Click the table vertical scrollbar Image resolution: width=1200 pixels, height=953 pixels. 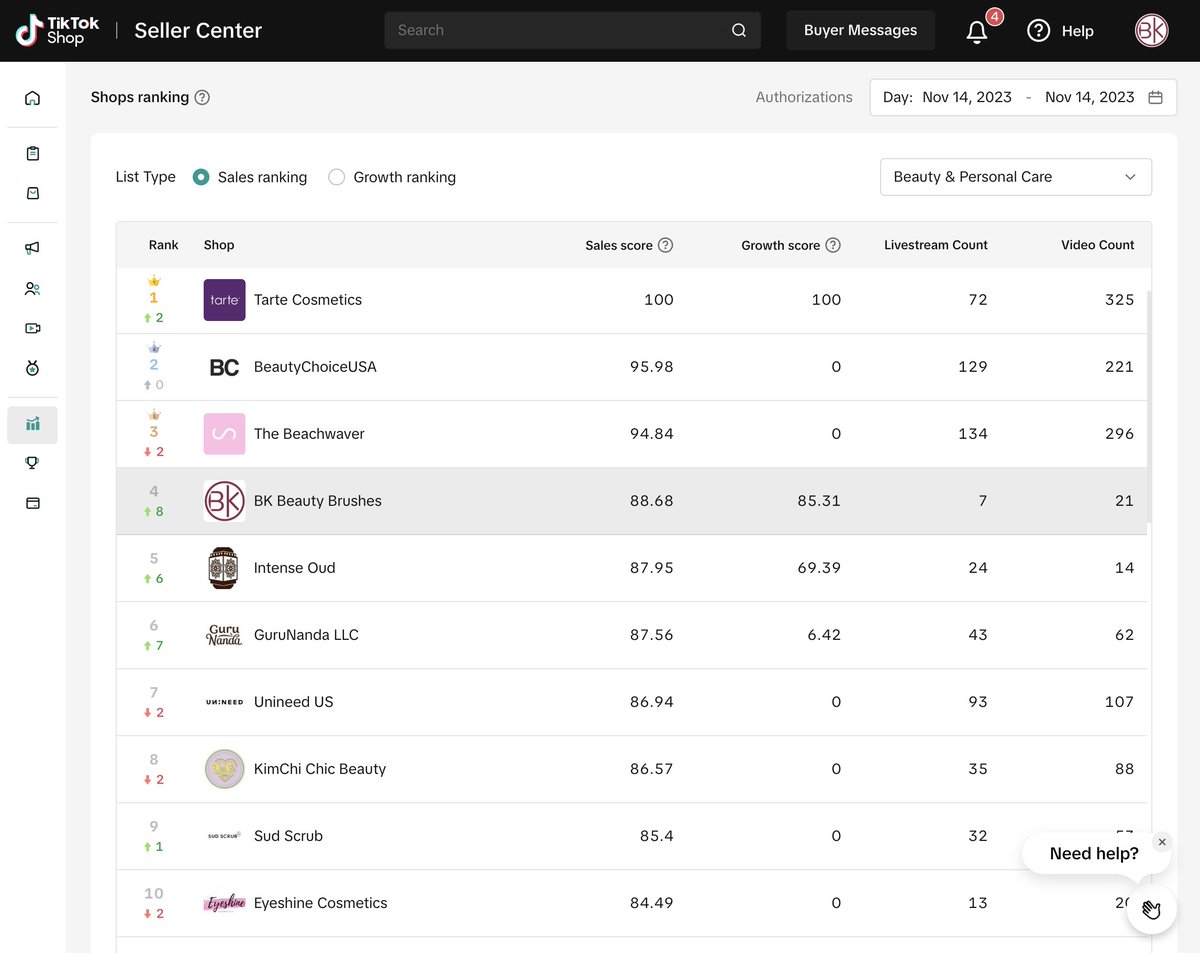pyautogui.click(x=1148, y=406)
